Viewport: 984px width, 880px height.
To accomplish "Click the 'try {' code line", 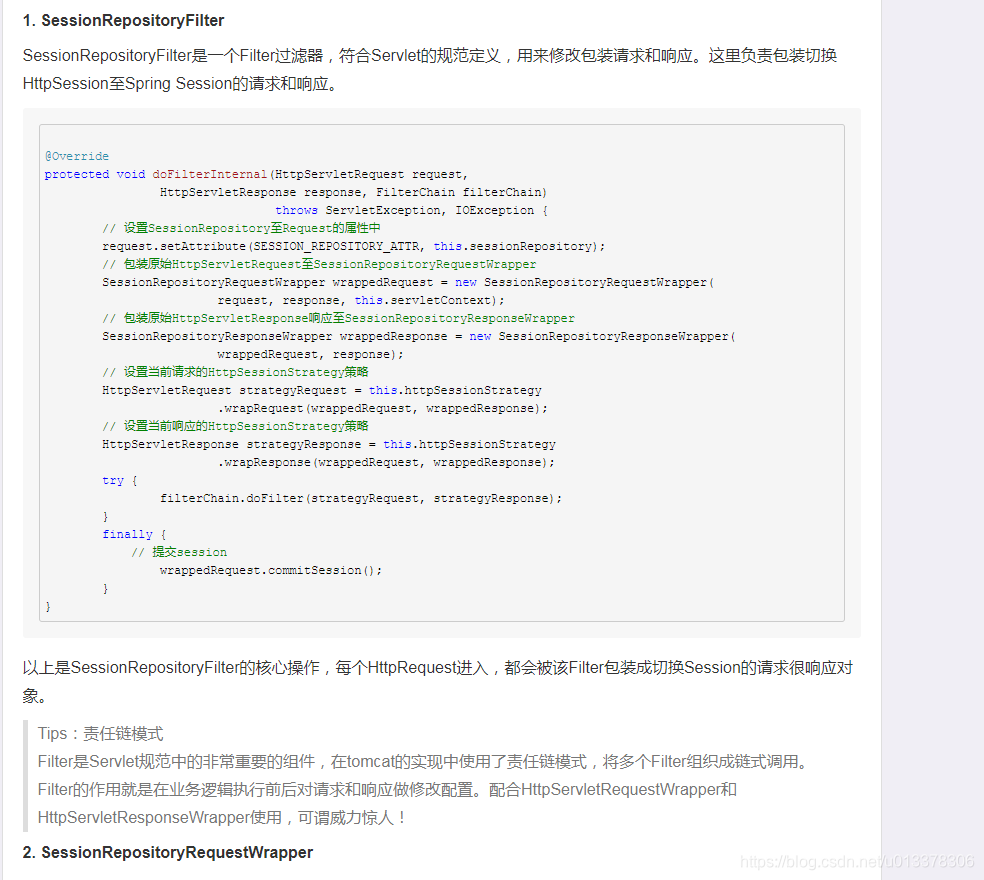I will (120, 480).
